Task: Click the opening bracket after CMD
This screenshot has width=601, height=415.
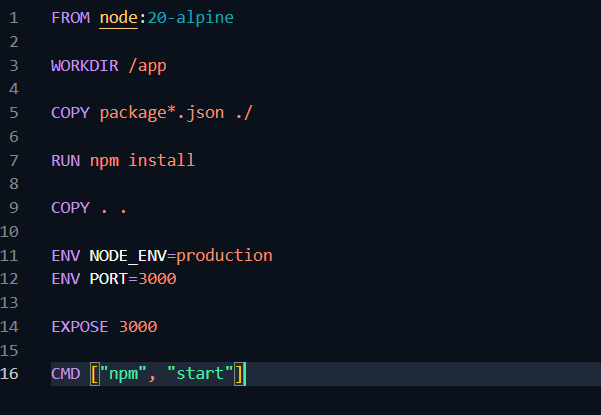Action: 95,374
